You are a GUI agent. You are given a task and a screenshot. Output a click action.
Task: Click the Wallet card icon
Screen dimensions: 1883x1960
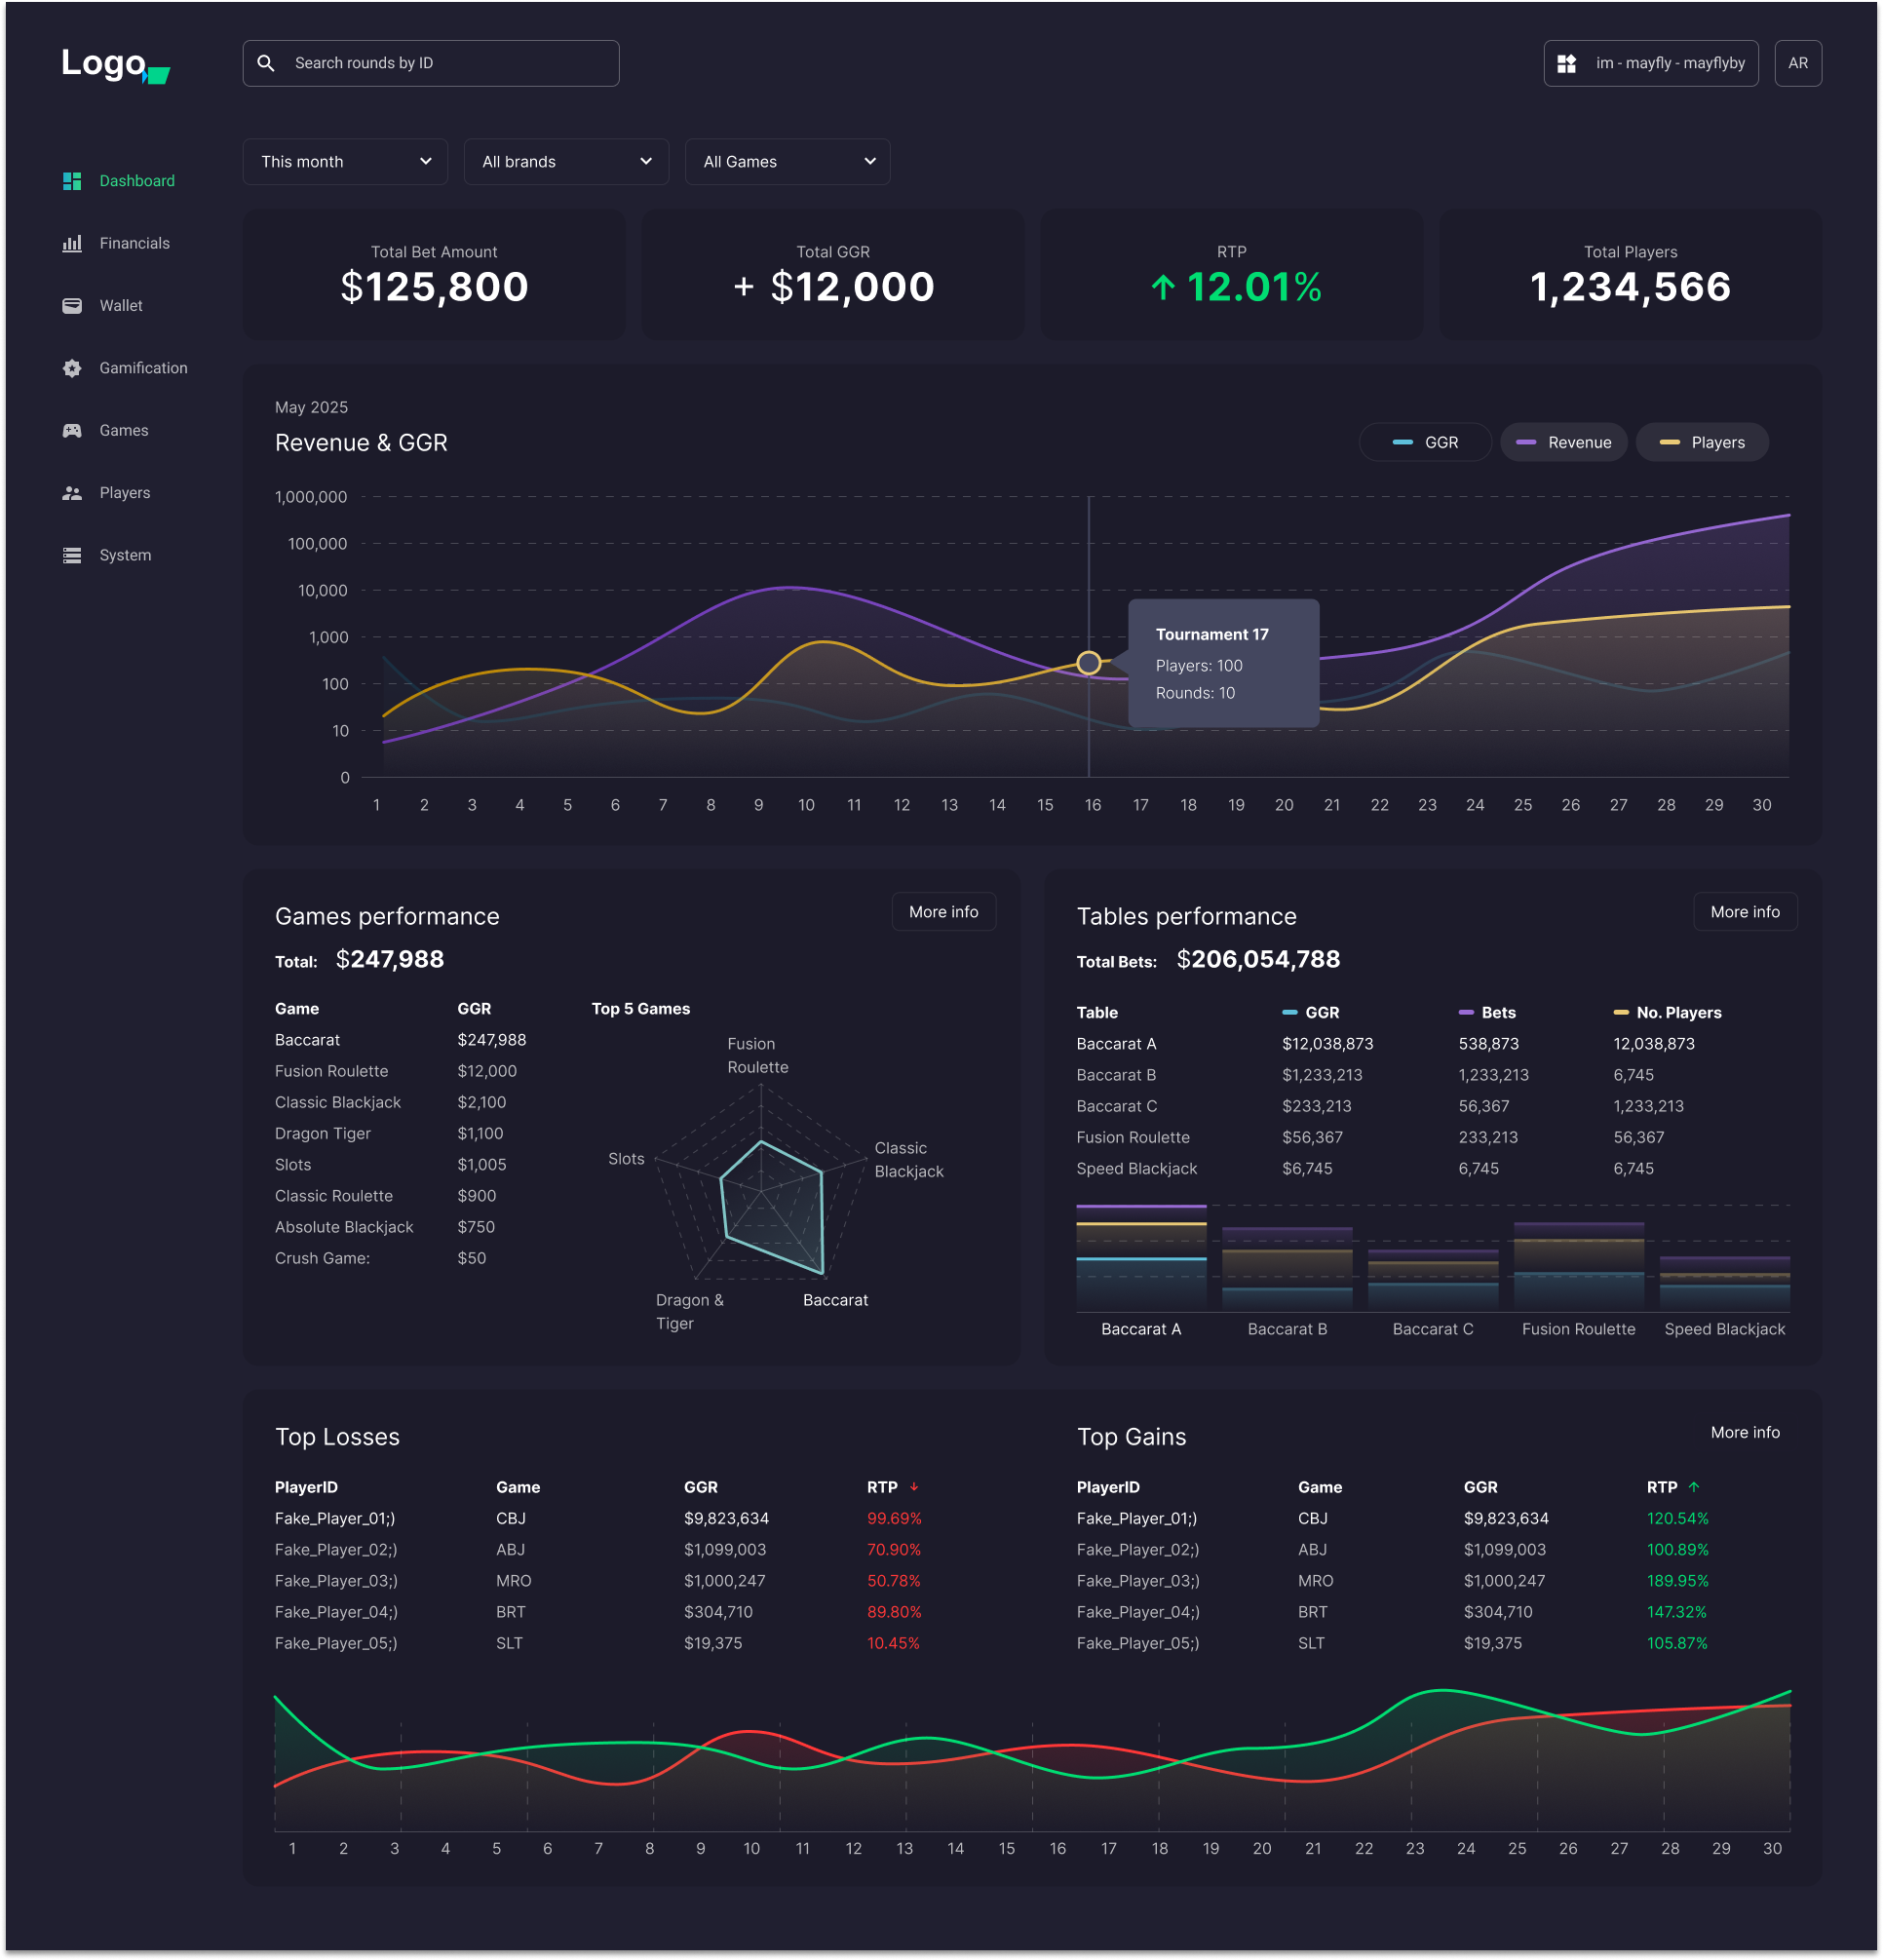coord(72,305)
